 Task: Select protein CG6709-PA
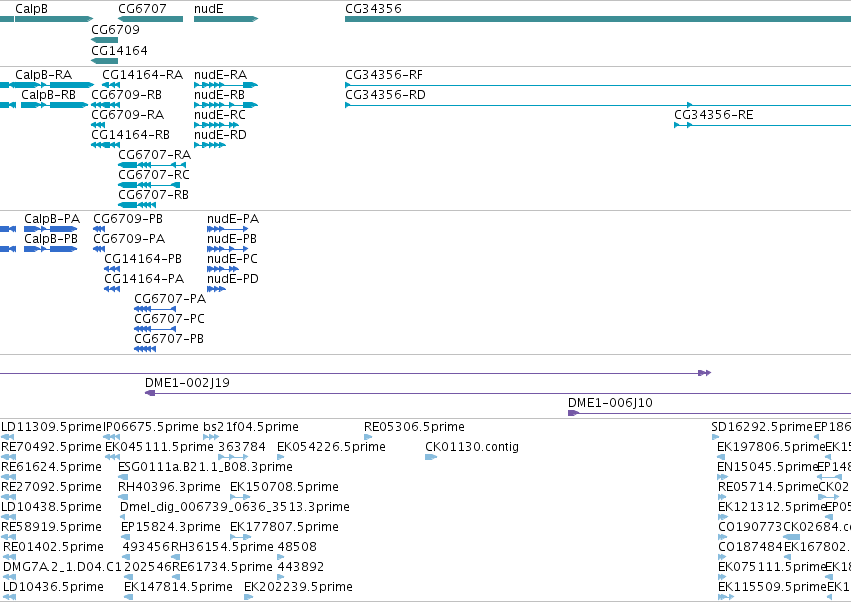tap(99, 249)
